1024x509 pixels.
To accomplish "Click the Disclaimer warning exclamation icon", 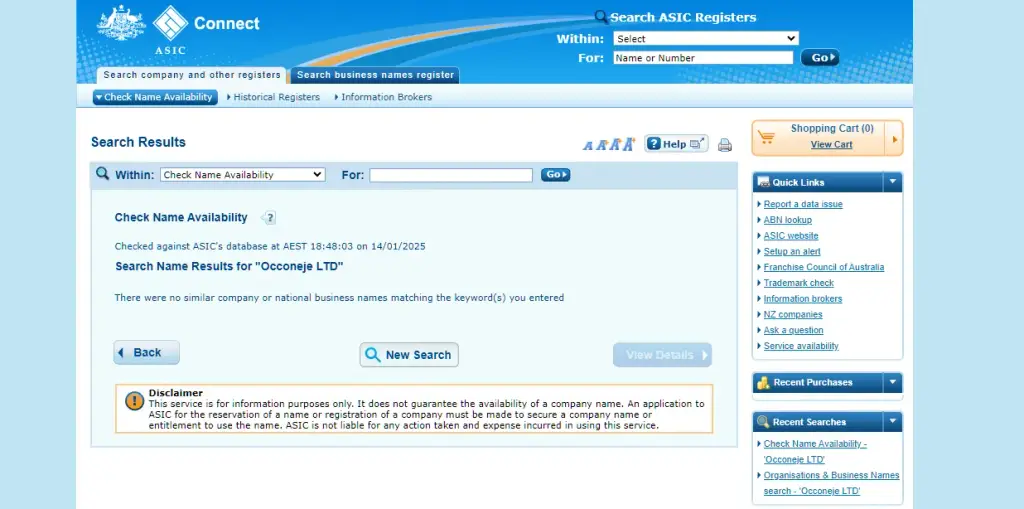I will pos(135,401).
